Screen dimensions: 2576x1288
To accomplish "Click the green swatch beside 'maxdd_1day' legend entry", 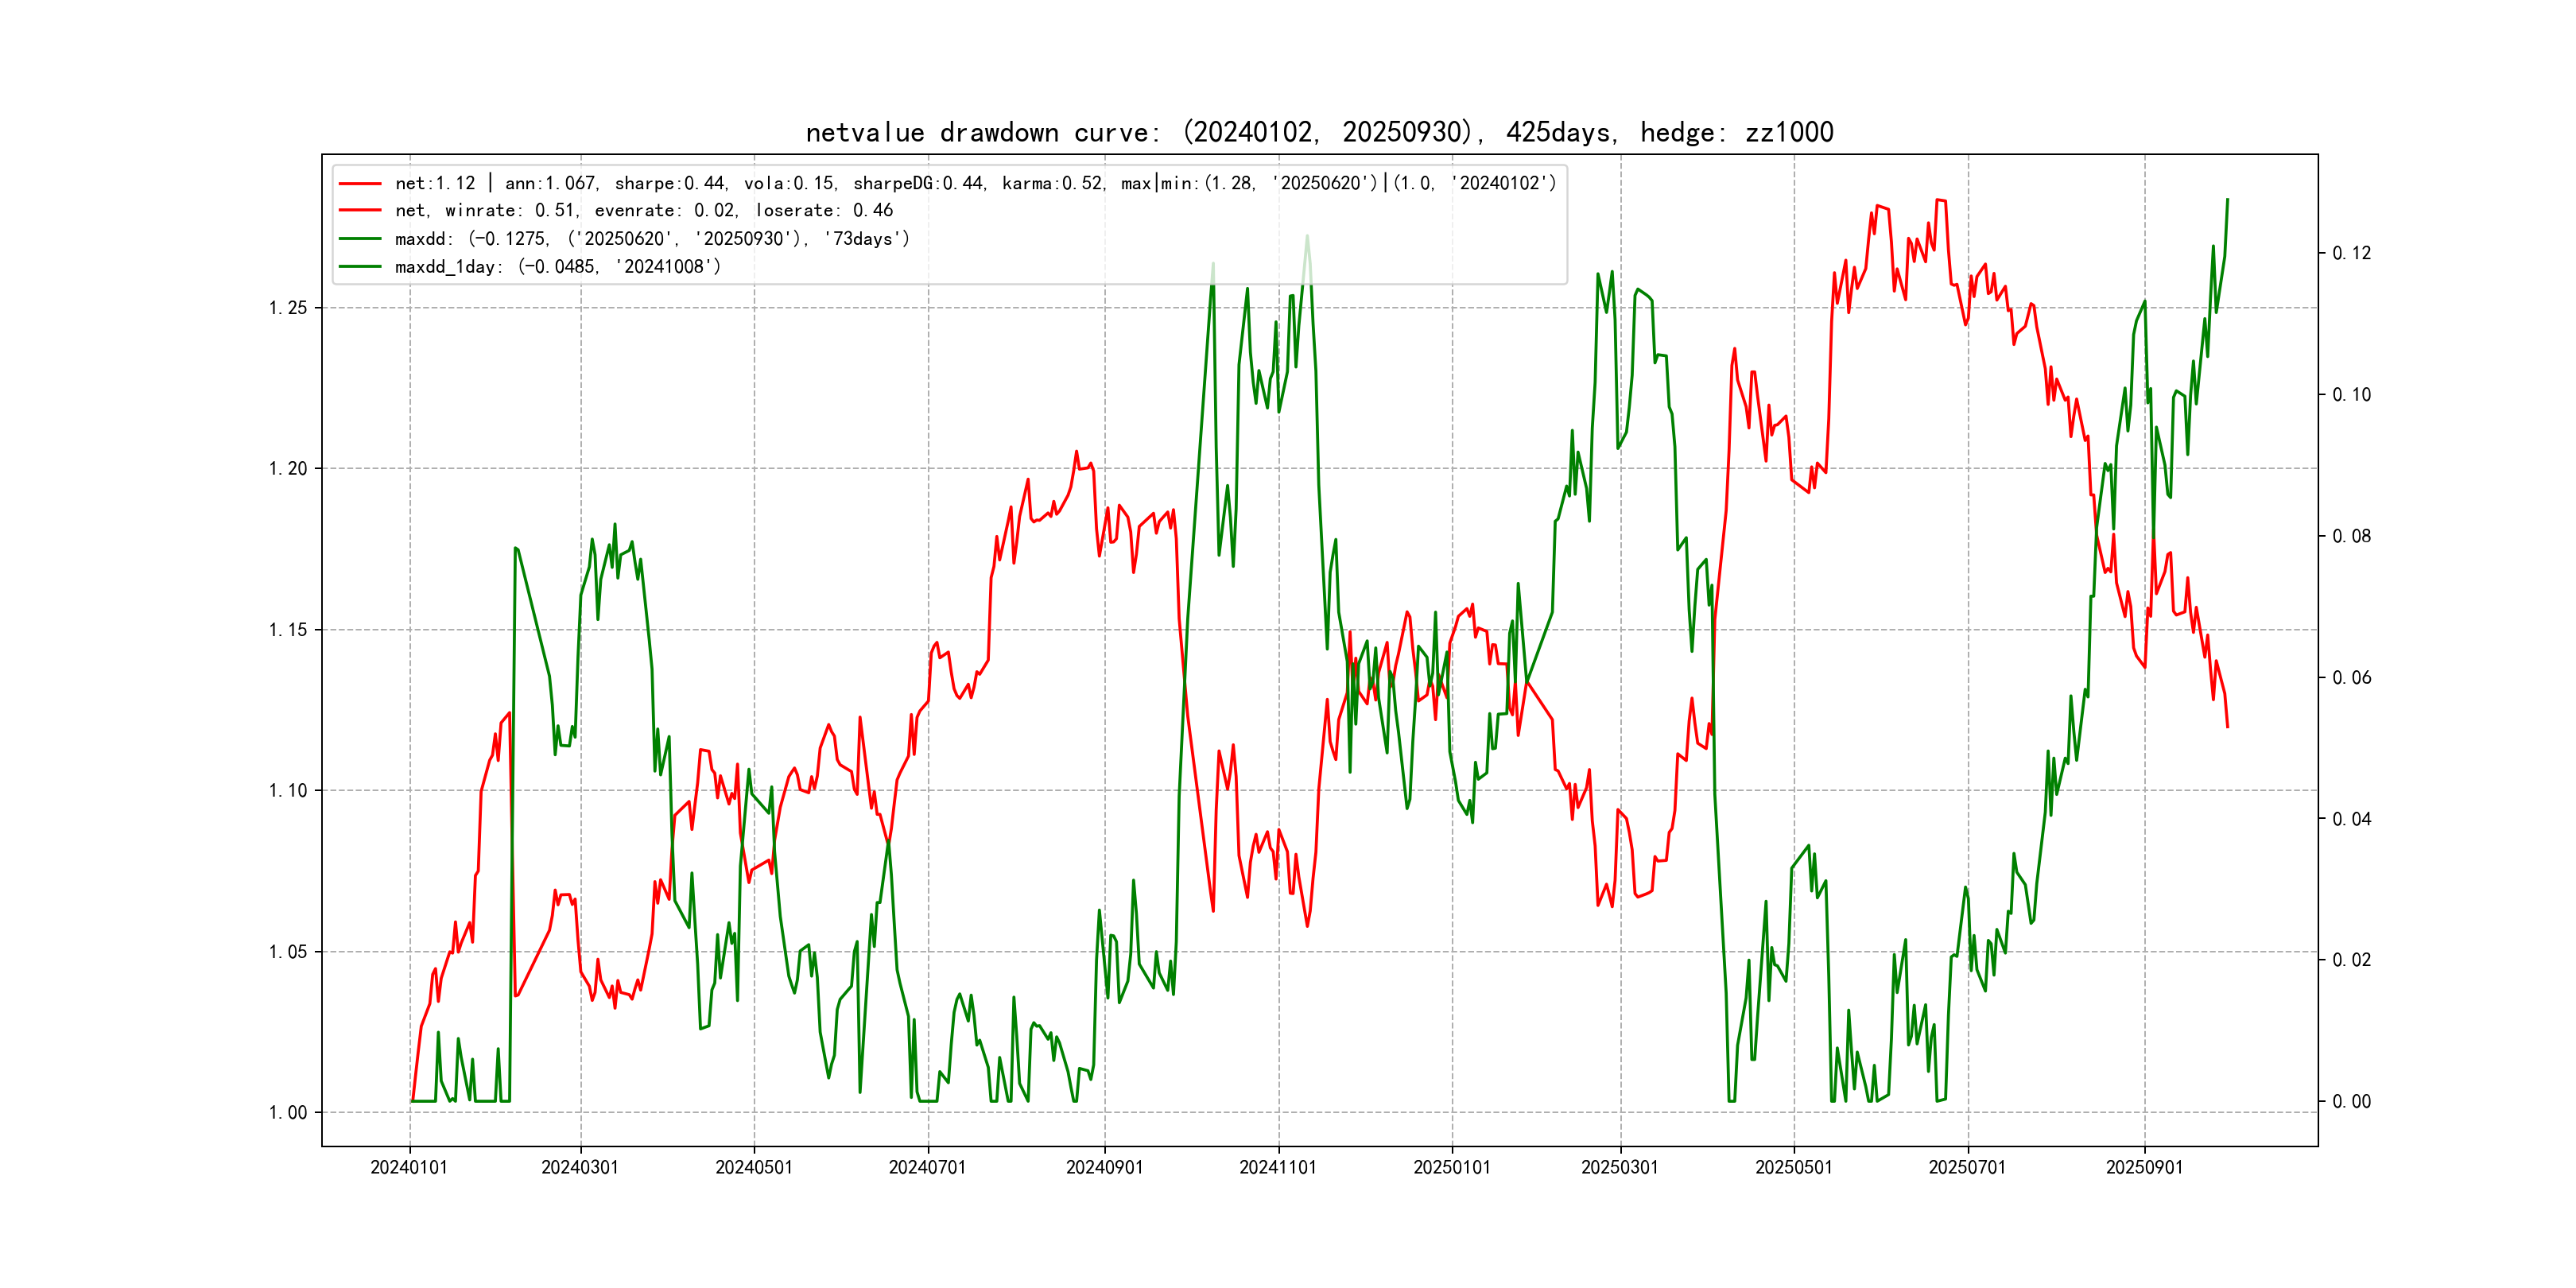I will [360, 266].
